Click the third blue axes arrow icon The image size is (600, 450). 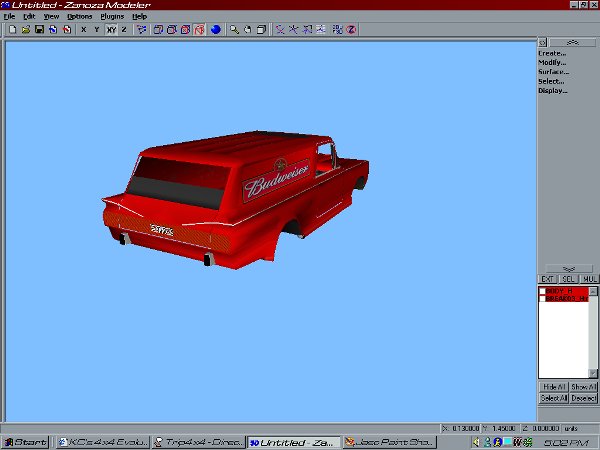pos(307,29)
